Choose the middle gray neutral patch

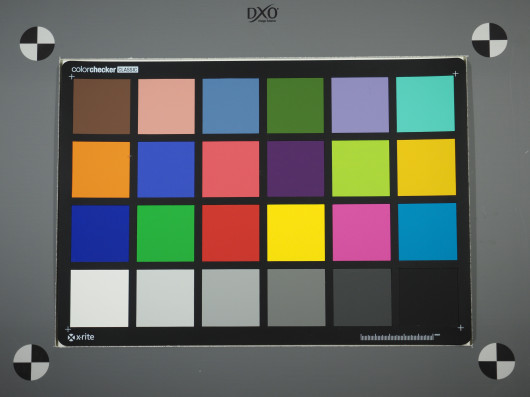(296, 297)
